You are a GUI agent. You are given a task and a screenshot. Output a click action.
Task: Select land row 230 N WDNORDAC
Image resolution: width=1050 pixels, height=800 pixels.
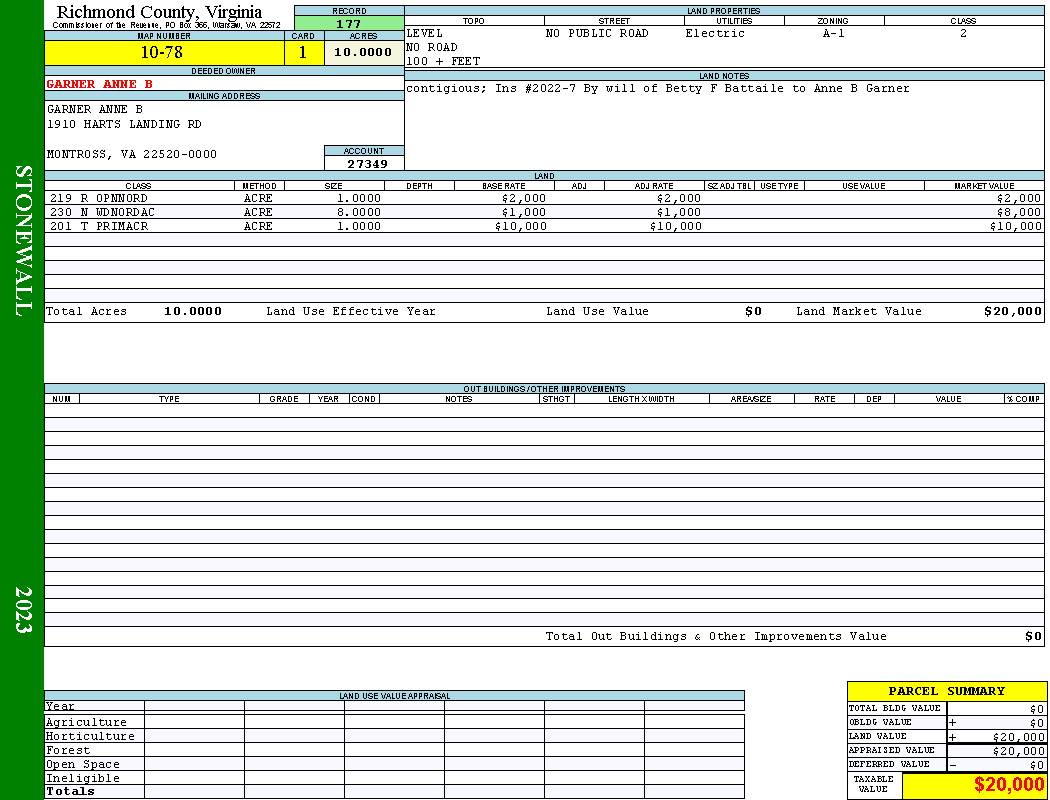pyautogui.click(x=544, y=212)
